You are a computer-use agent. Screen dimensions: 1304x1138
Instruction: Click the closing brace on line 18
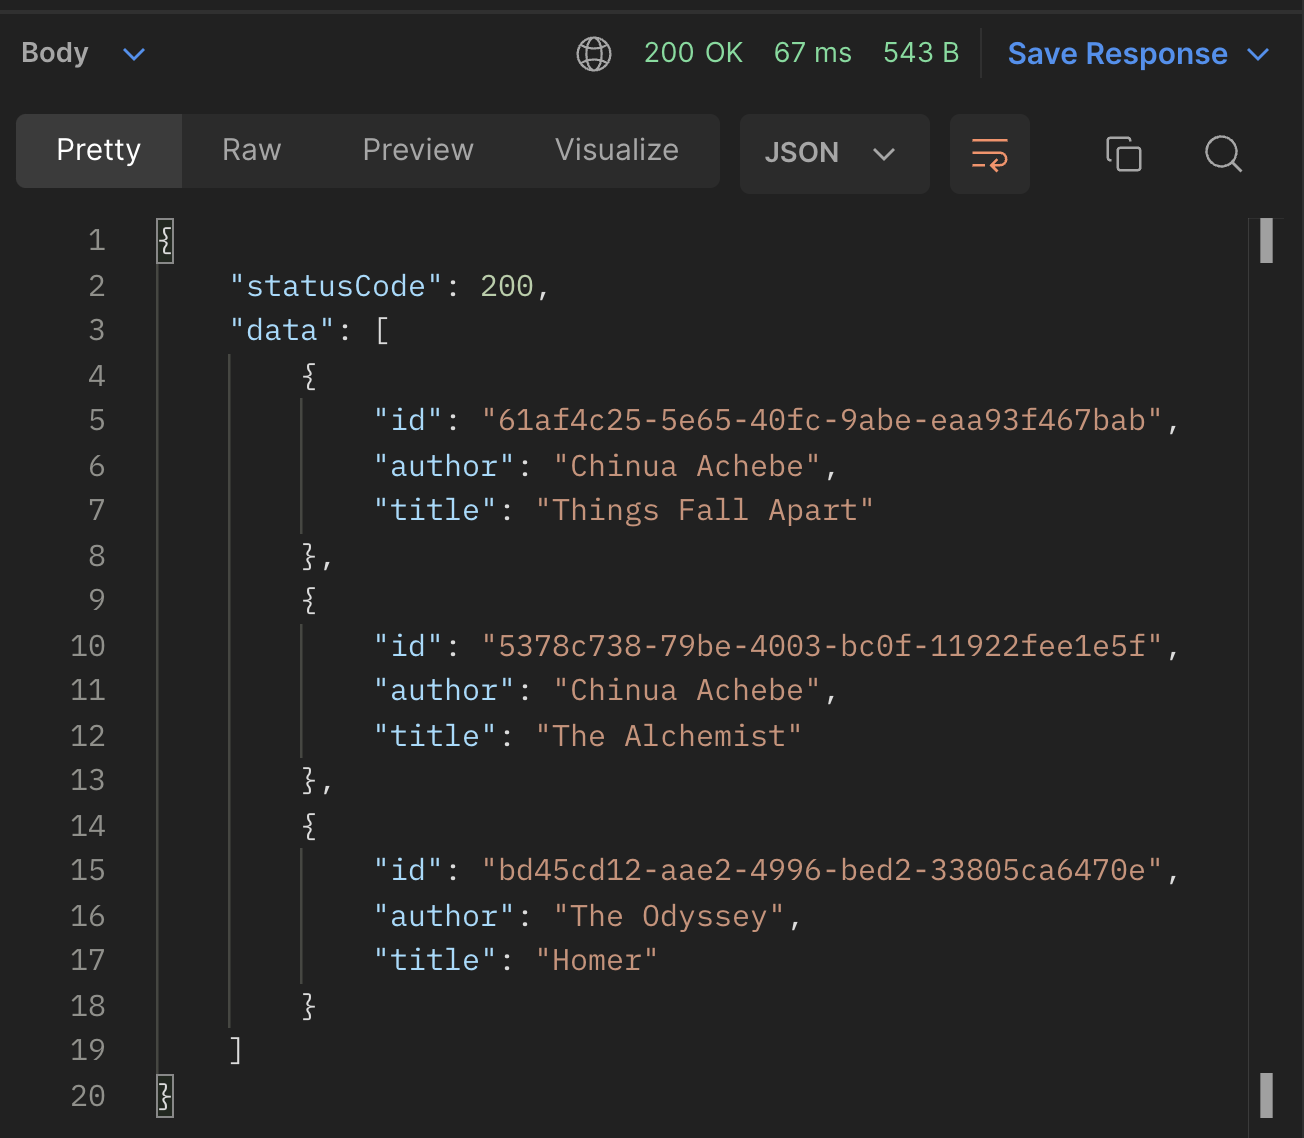coord(309,1006)
